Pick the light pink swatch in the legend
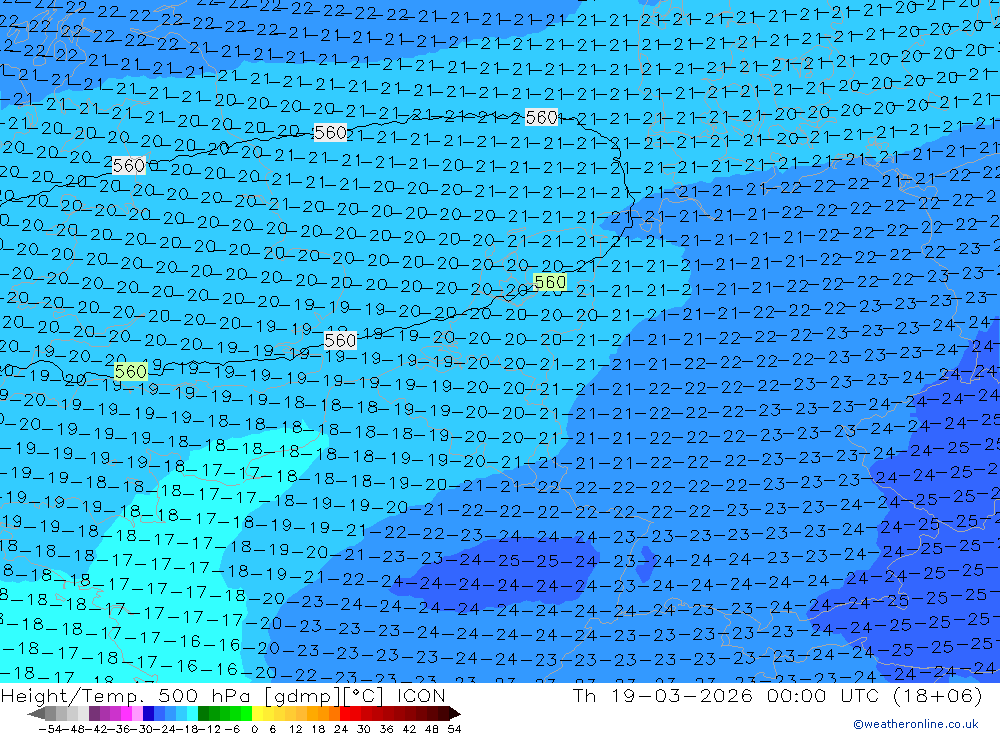The height and width of the screenshot is (733, 1000). (x=137, y=714)
